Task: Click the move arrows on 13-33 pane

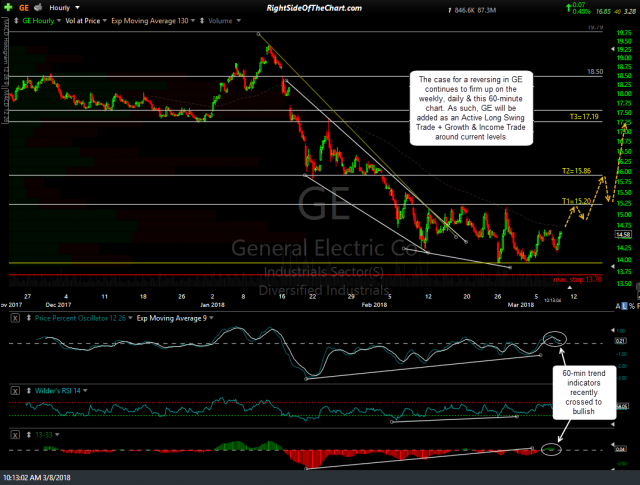Action: (29, 435)
